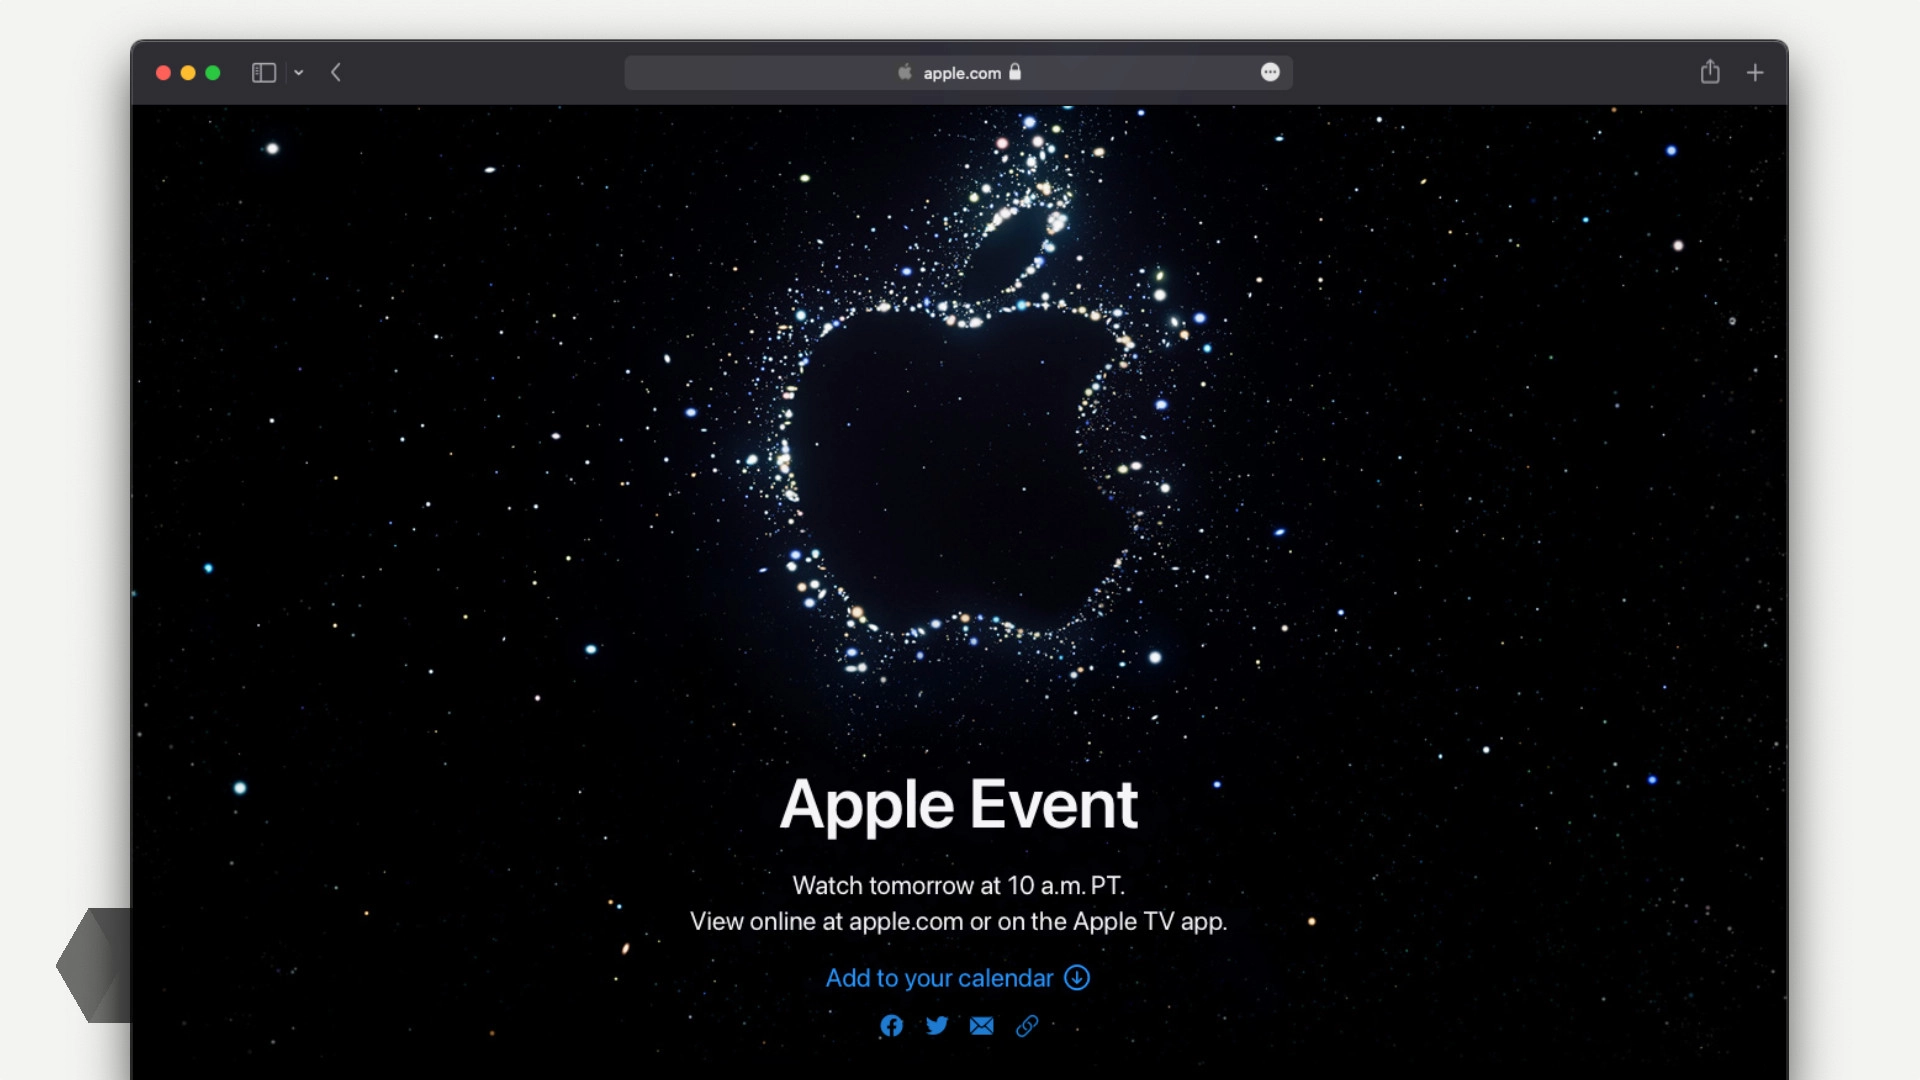
Task: Expand the tab group dropdown chevron
Action: [299, 73]
